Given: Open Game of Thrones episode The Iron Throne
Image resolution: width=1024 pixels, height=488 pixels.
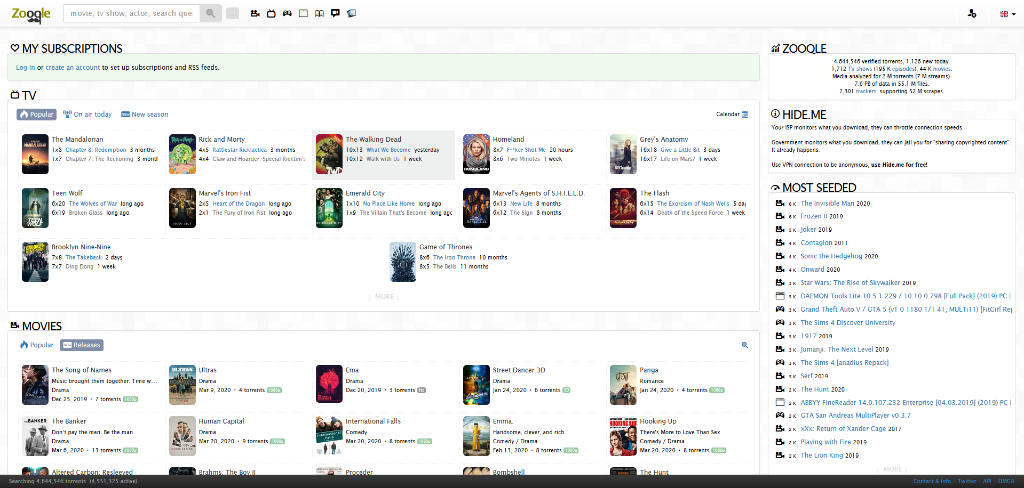Looking at the screenshot, I should 454,257.
